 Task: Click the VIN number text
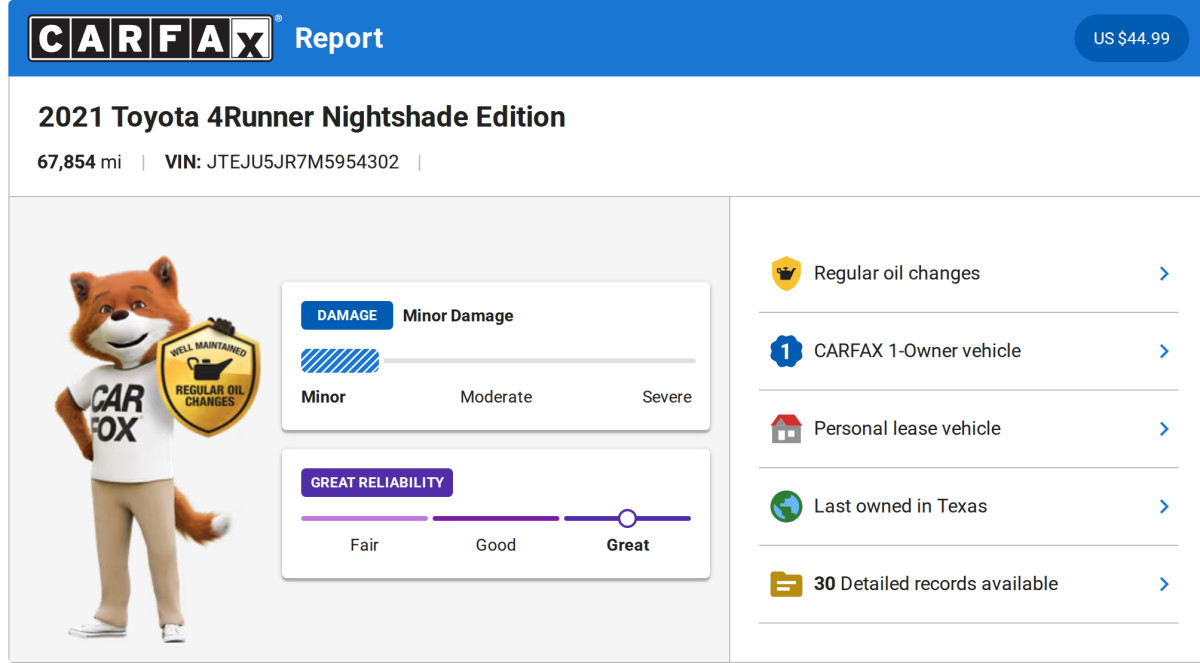[x=302, y=162]
